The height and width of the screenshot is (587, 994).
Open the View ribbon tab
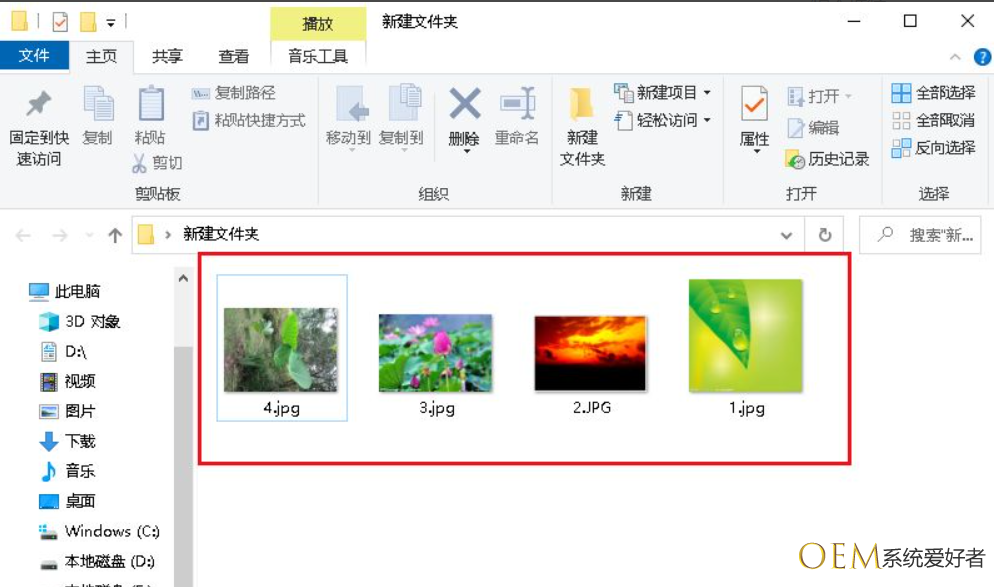(234, 57)
